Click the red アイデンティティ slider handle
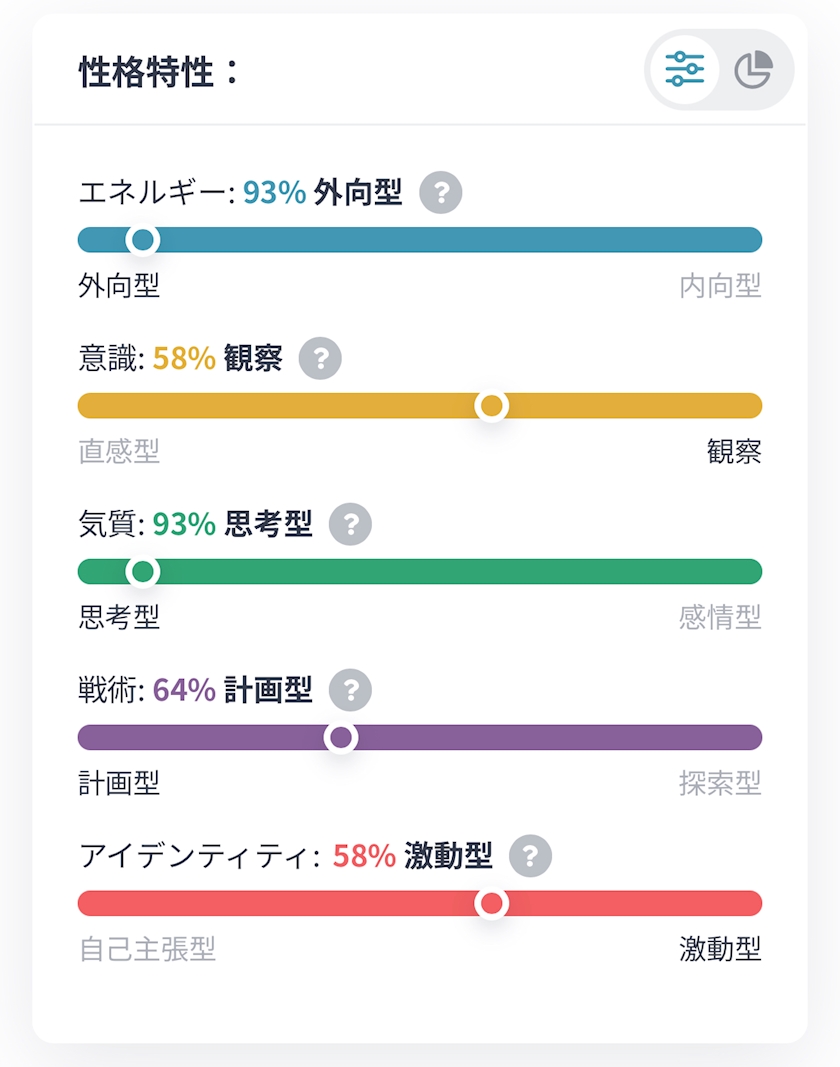This screenshot has width=840, height=1067. (491, 904)
